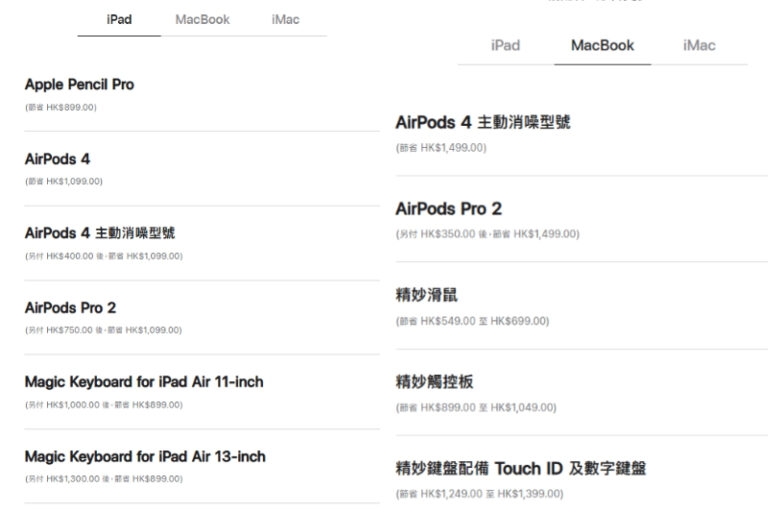The height and width of the screenshot is (512, 768).
Task: Open the iMac tab above the 精妙滑鼠 list
Action: (x=699, y=46)
